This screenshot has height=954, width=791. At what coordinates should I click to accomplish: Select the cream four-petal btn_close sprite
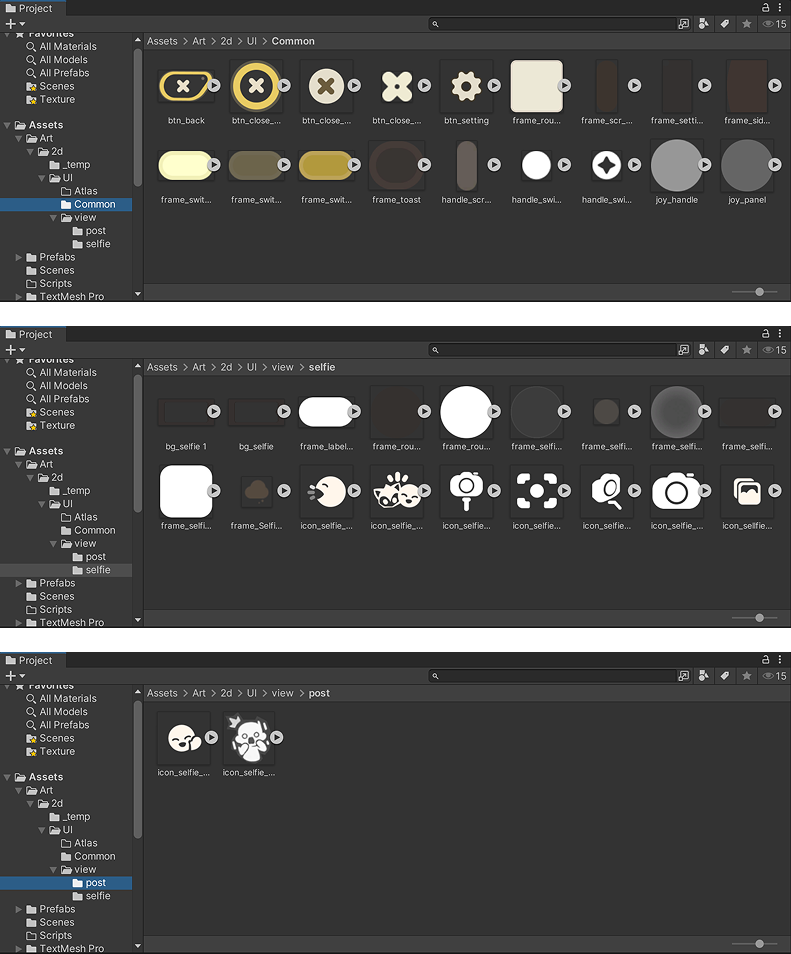396,86
